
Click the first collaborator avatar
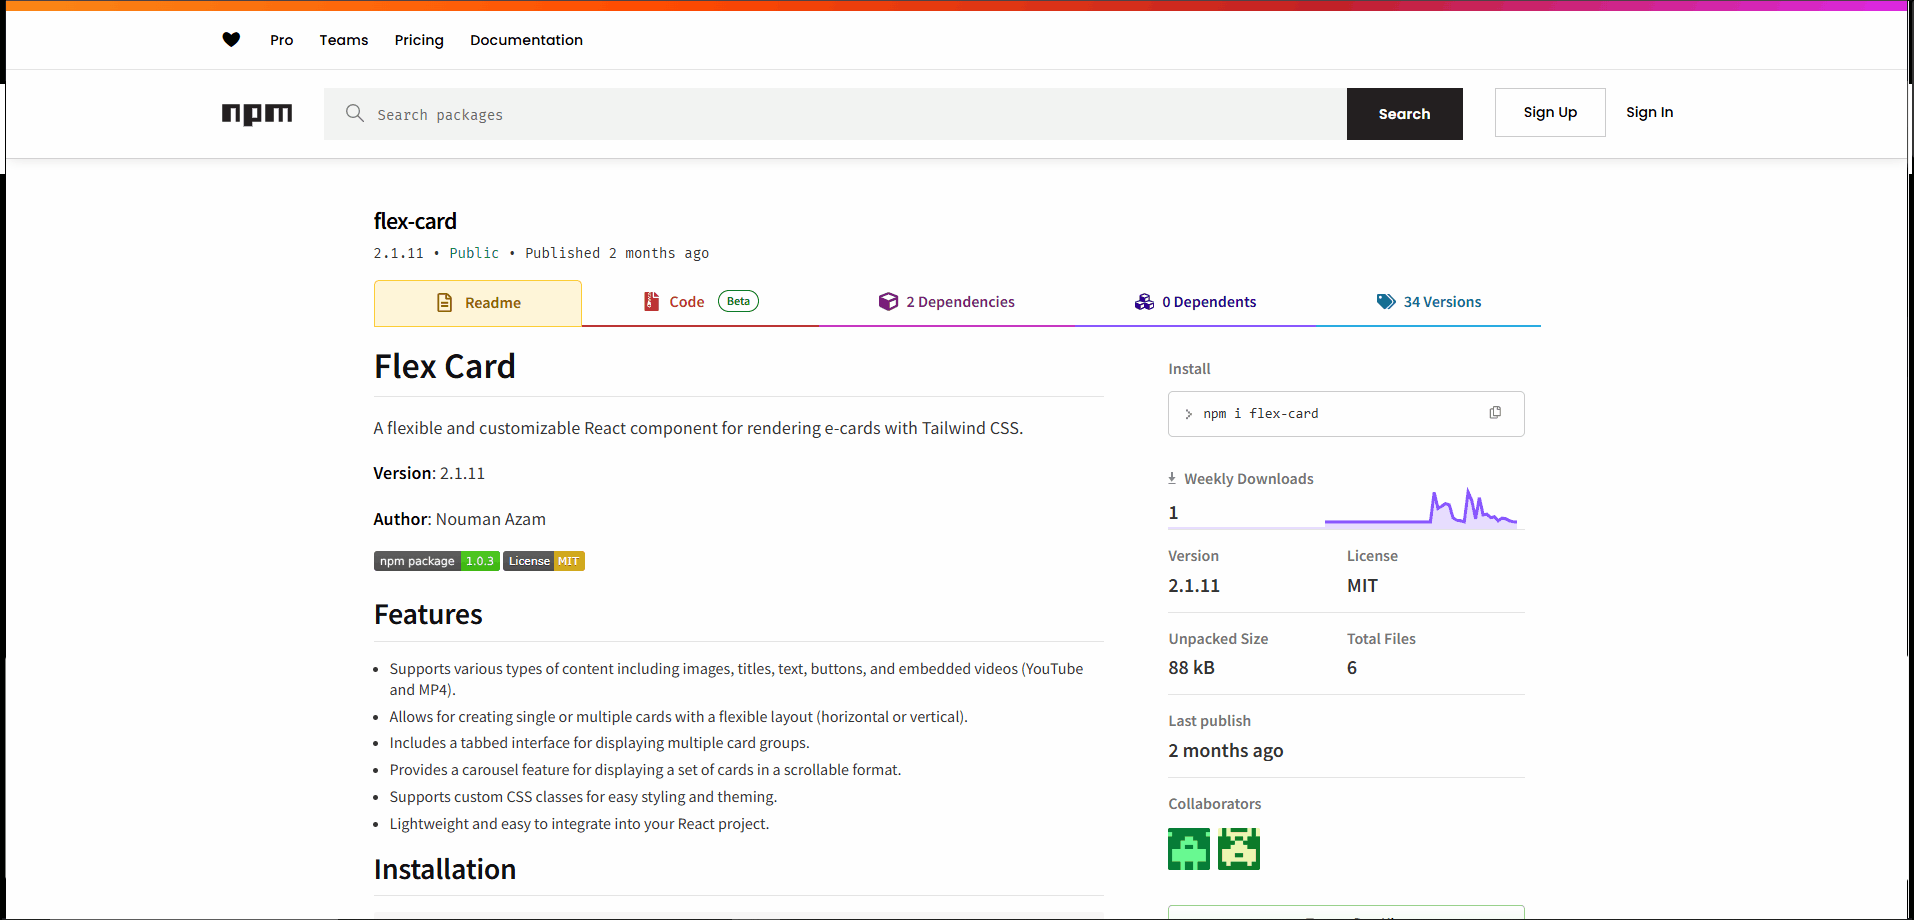(1188, 849)
